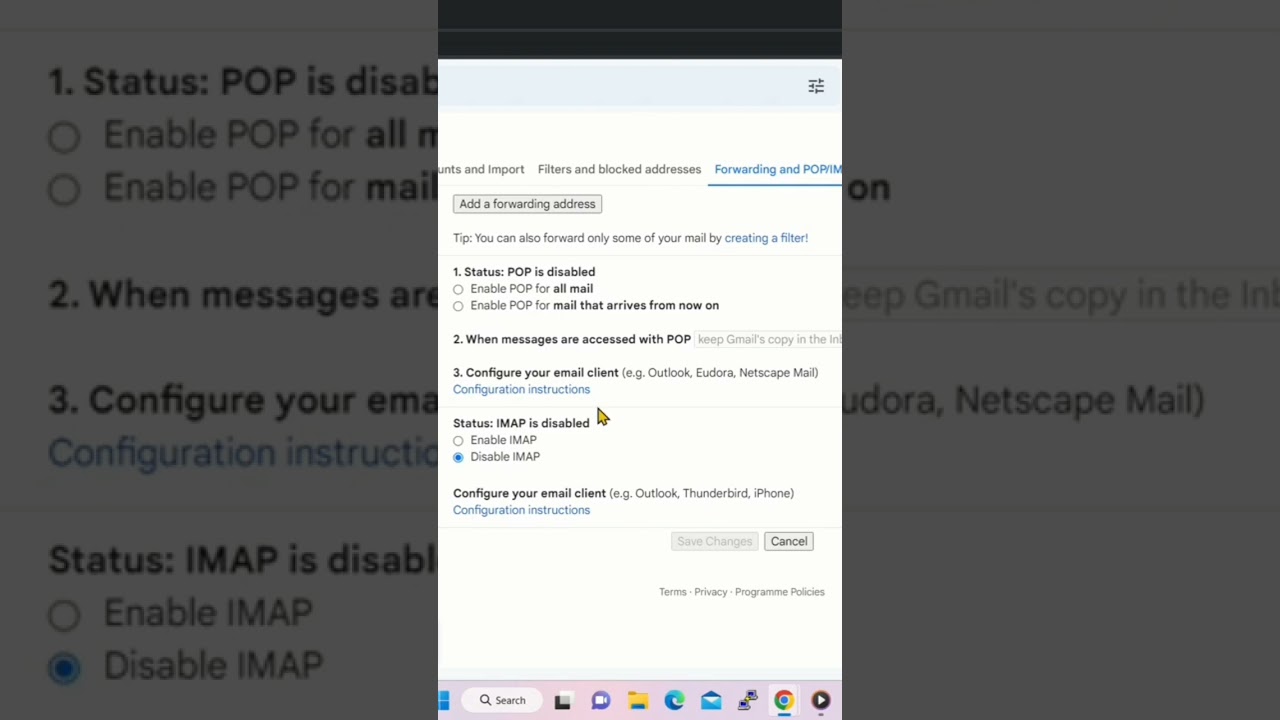Viewport: 1280px width, 720px height.
Task: Open the Windows Start button in the taskbar
Action: [443, 701]
